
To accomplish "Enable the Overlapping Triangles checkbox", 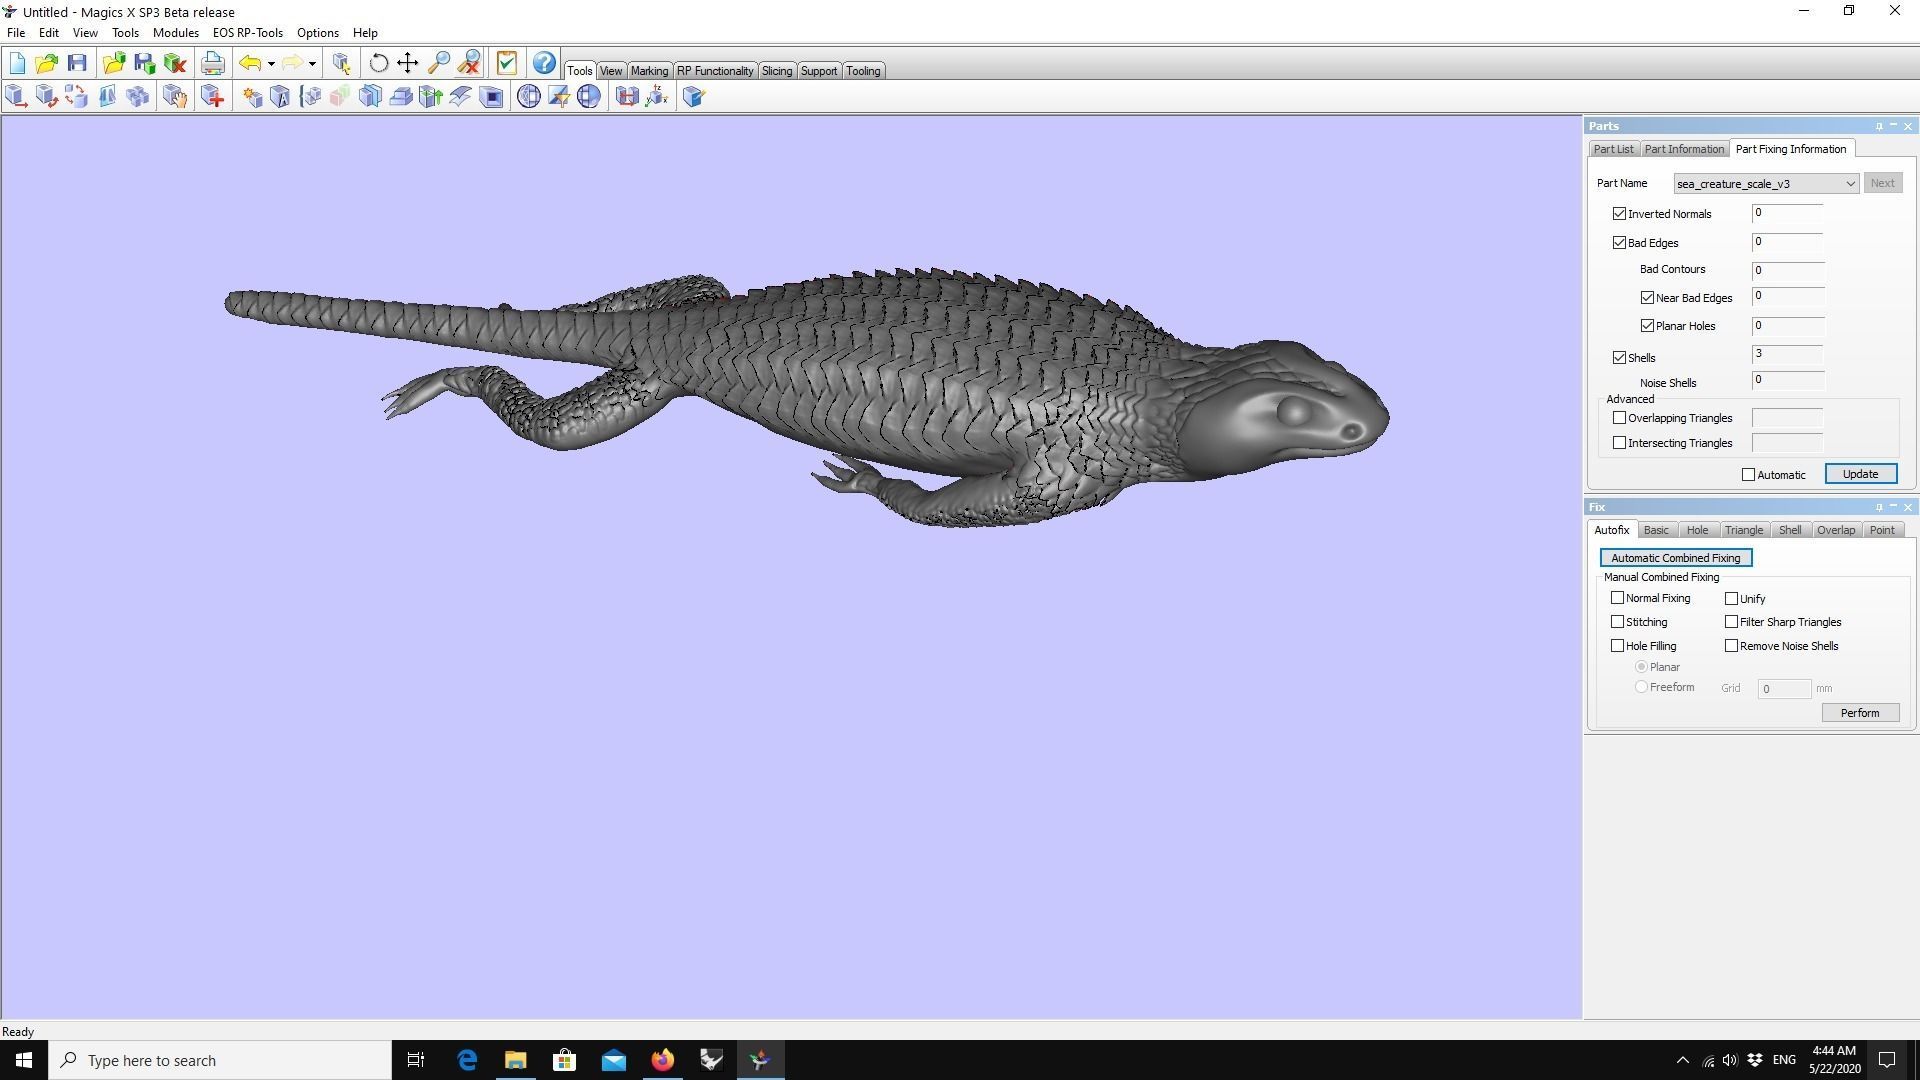I will coord(1620,417).
